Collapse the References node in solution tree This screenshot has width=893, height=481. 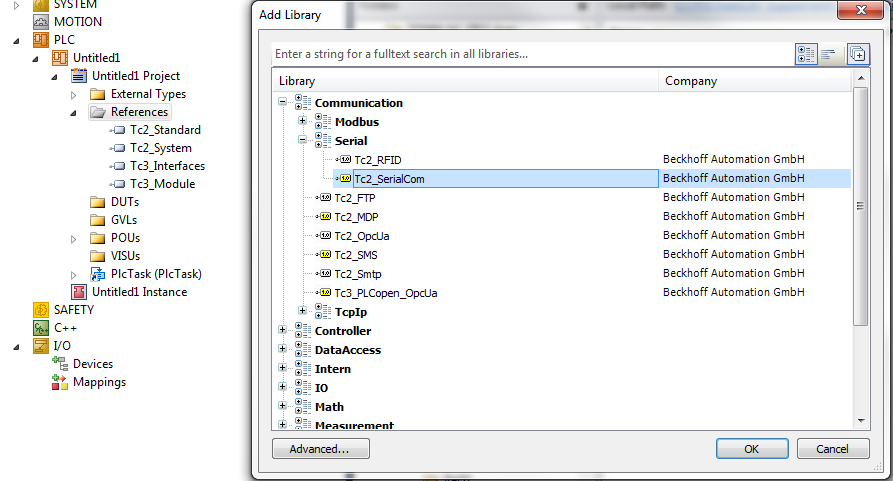pyautogui.click(x=73, y=113)
